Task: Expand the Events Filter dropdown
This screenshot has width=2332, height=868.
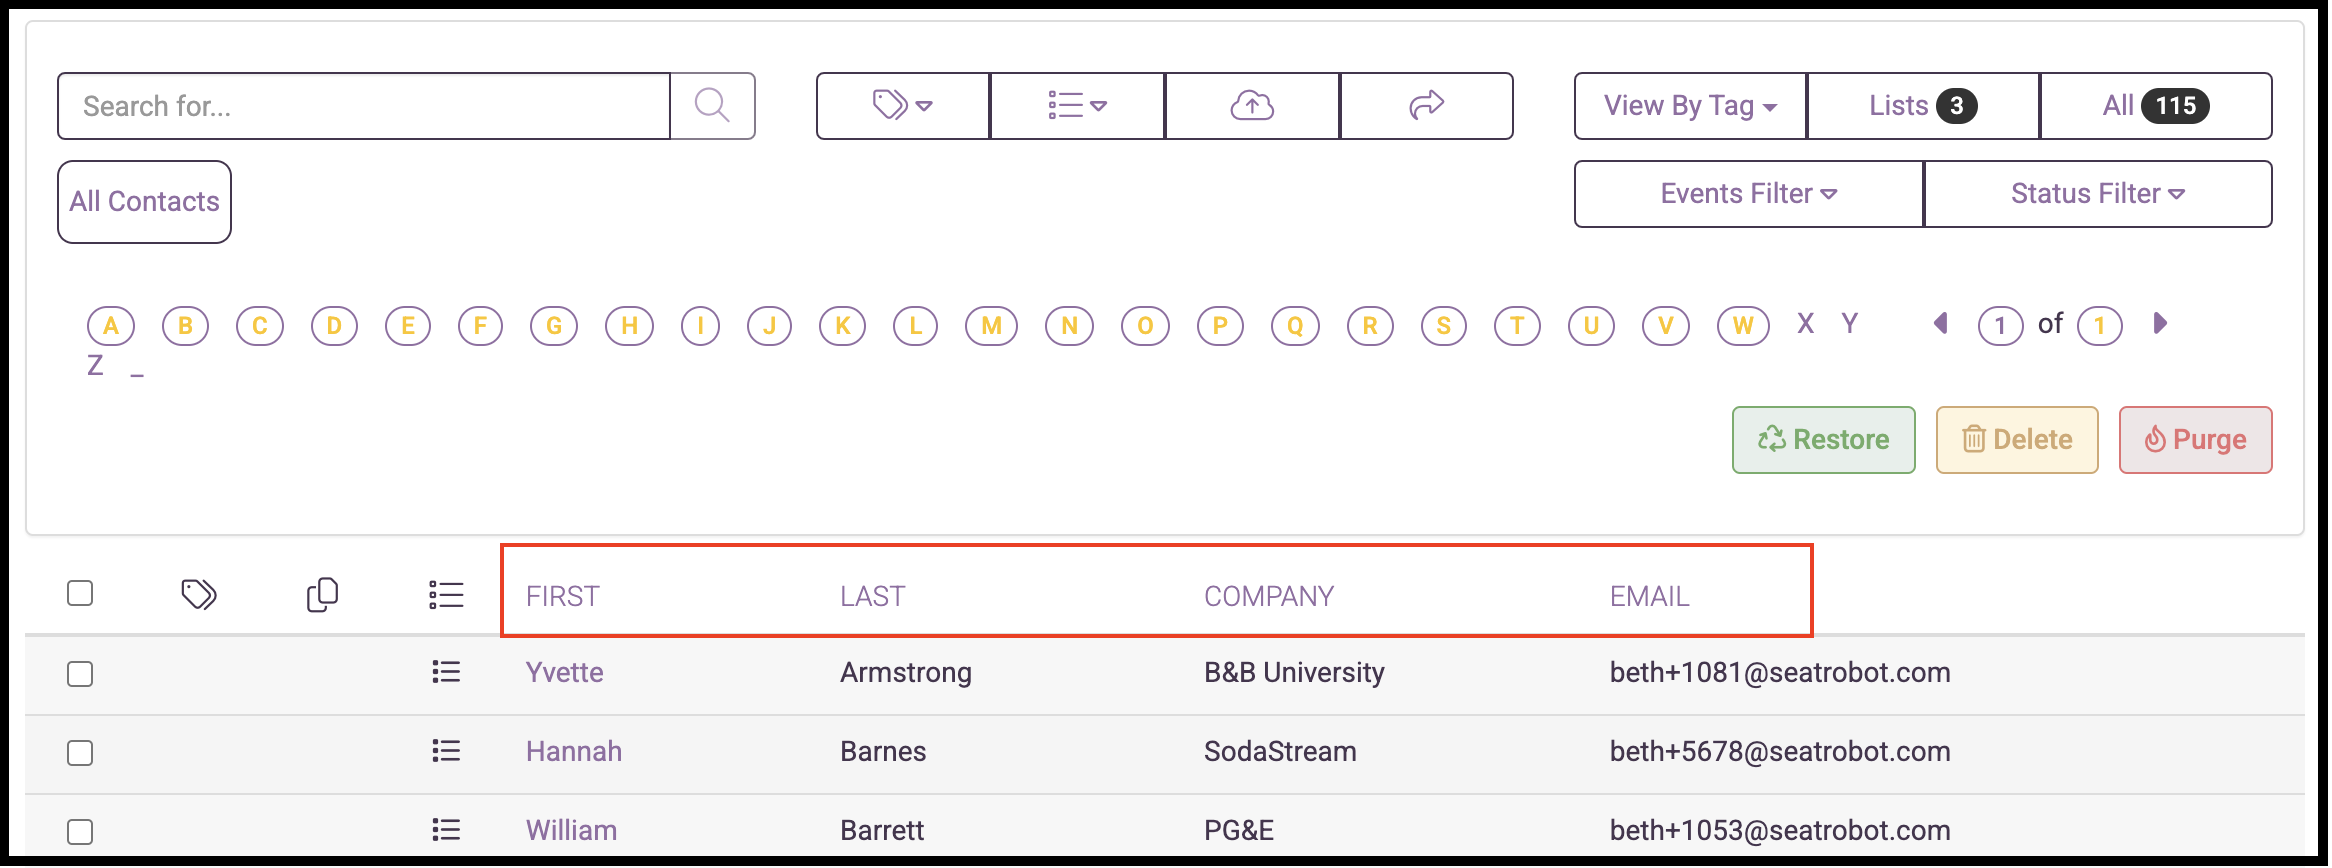Action: pos(1748,194)
